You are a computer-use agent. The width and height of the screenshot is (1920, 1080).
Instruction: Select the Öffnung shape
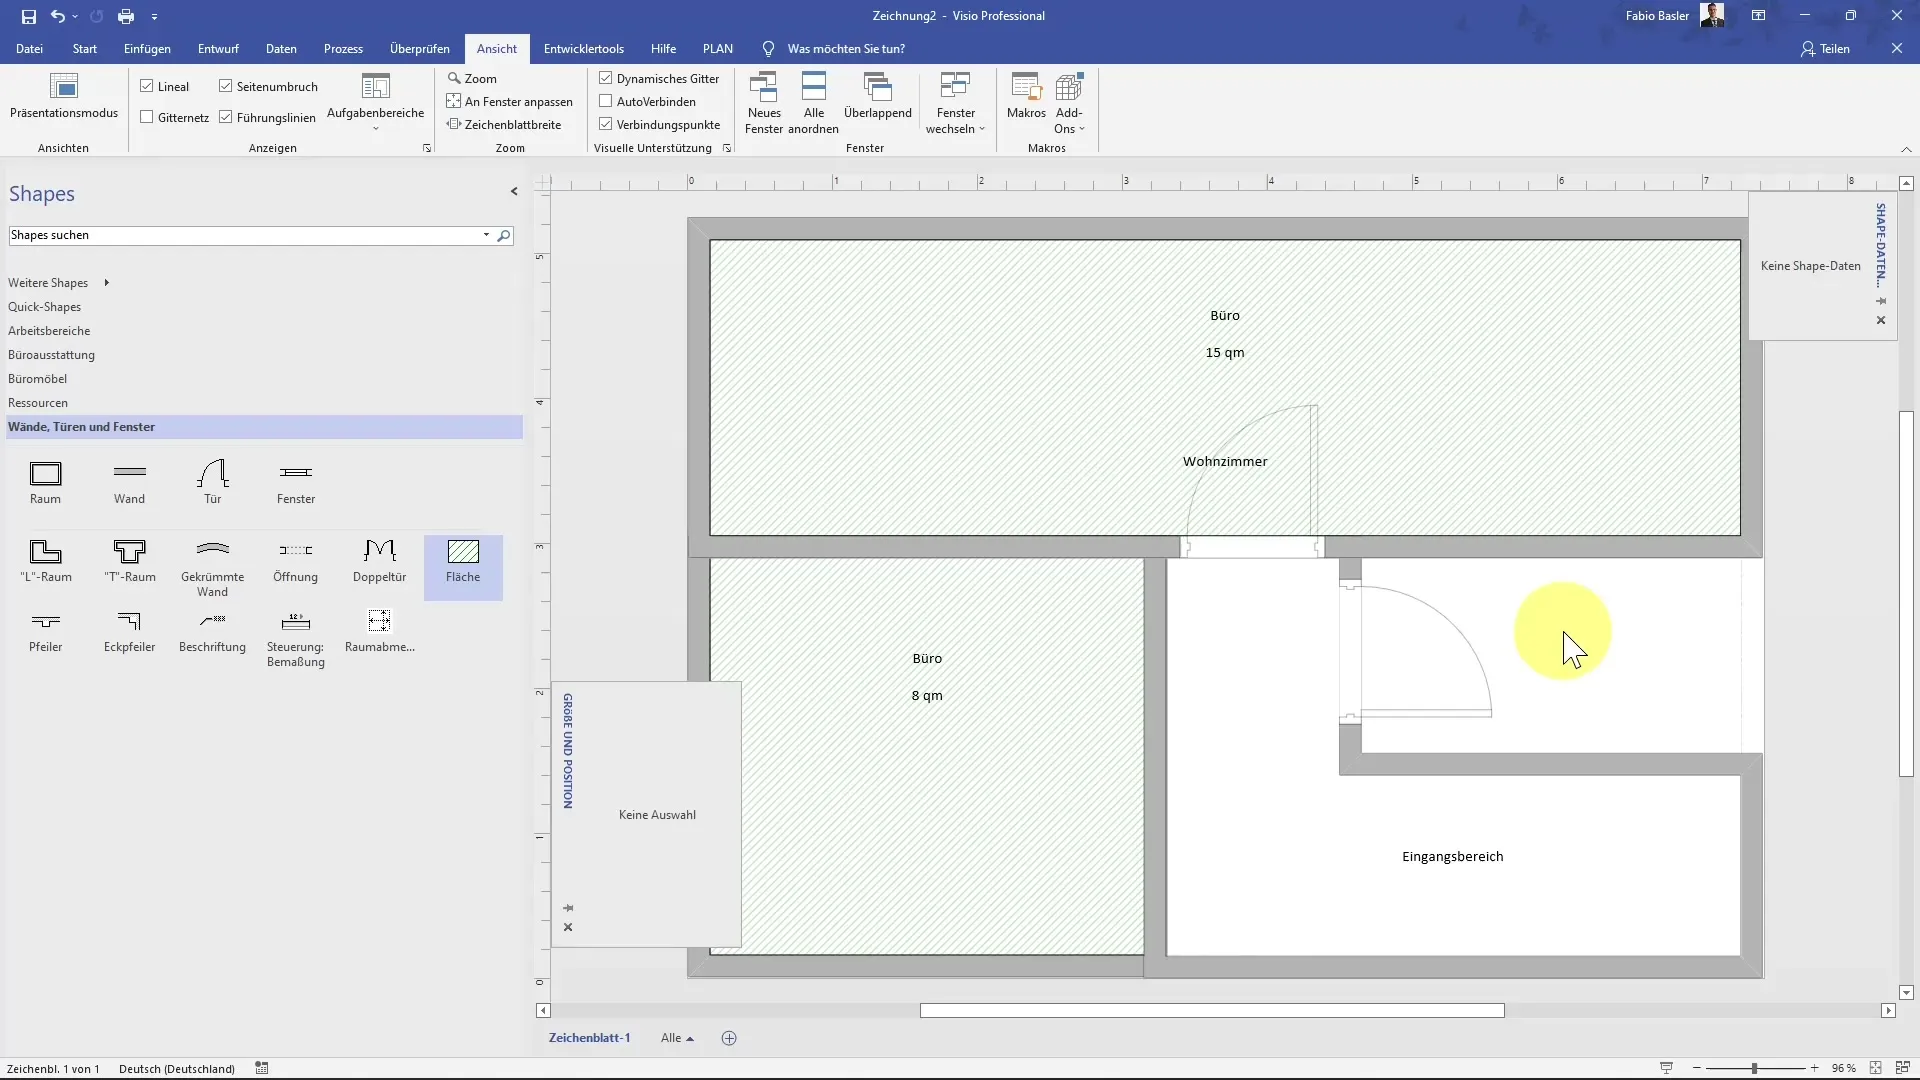tap(296, 561)
